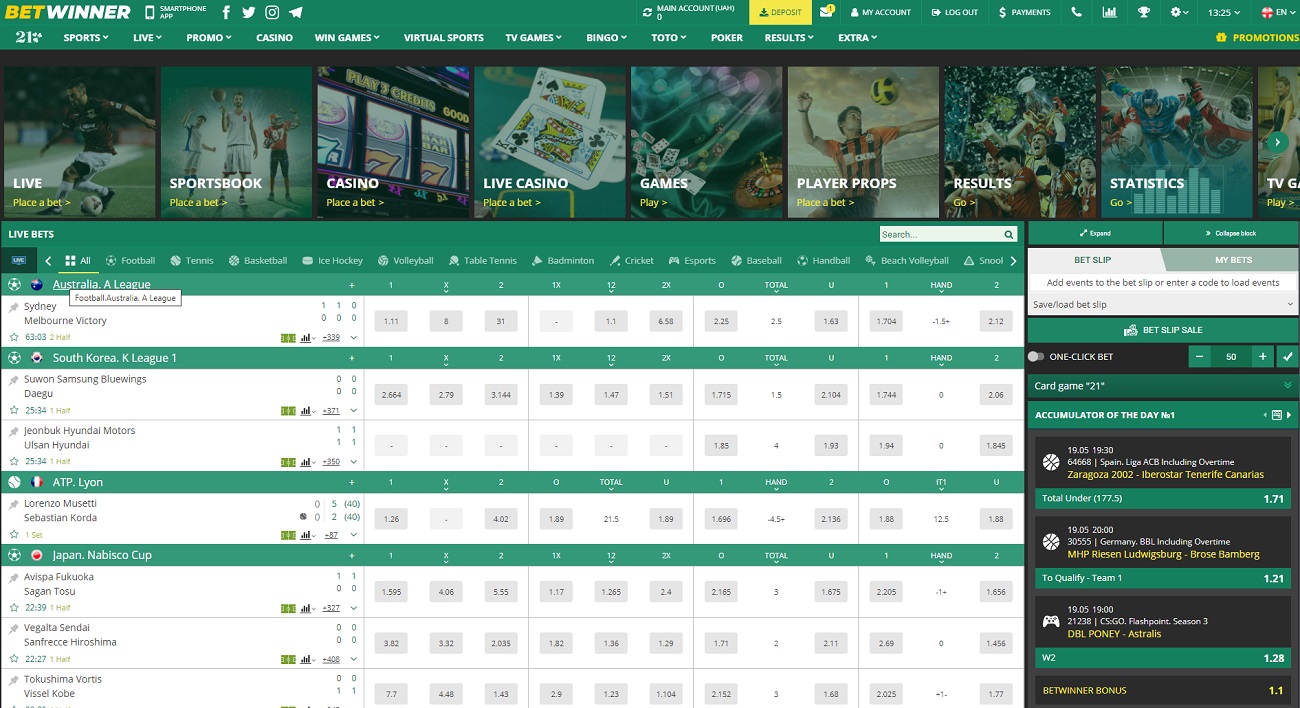Image resolution: width=1300 pixels, height=708 pixels.
Task: Filter live bets by Esports
Action: tap(692, 261)
